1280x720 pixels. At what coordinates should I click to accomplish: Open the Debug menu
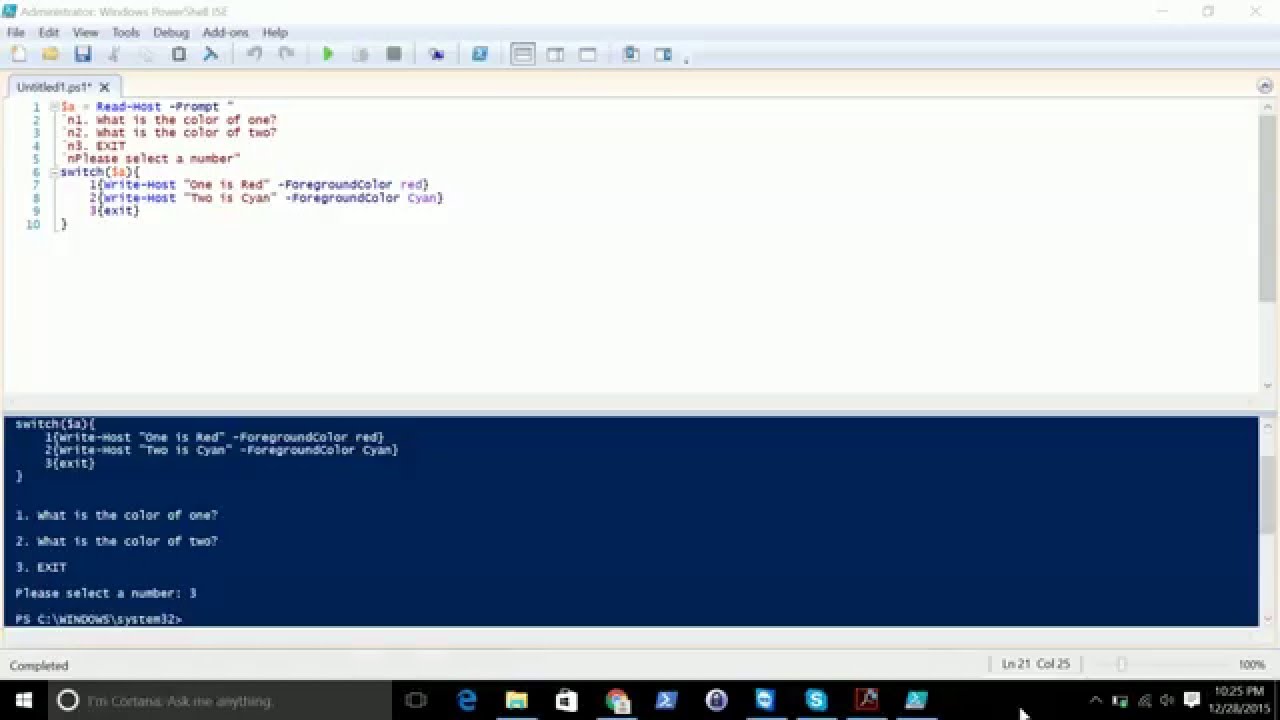coord(171,32)
